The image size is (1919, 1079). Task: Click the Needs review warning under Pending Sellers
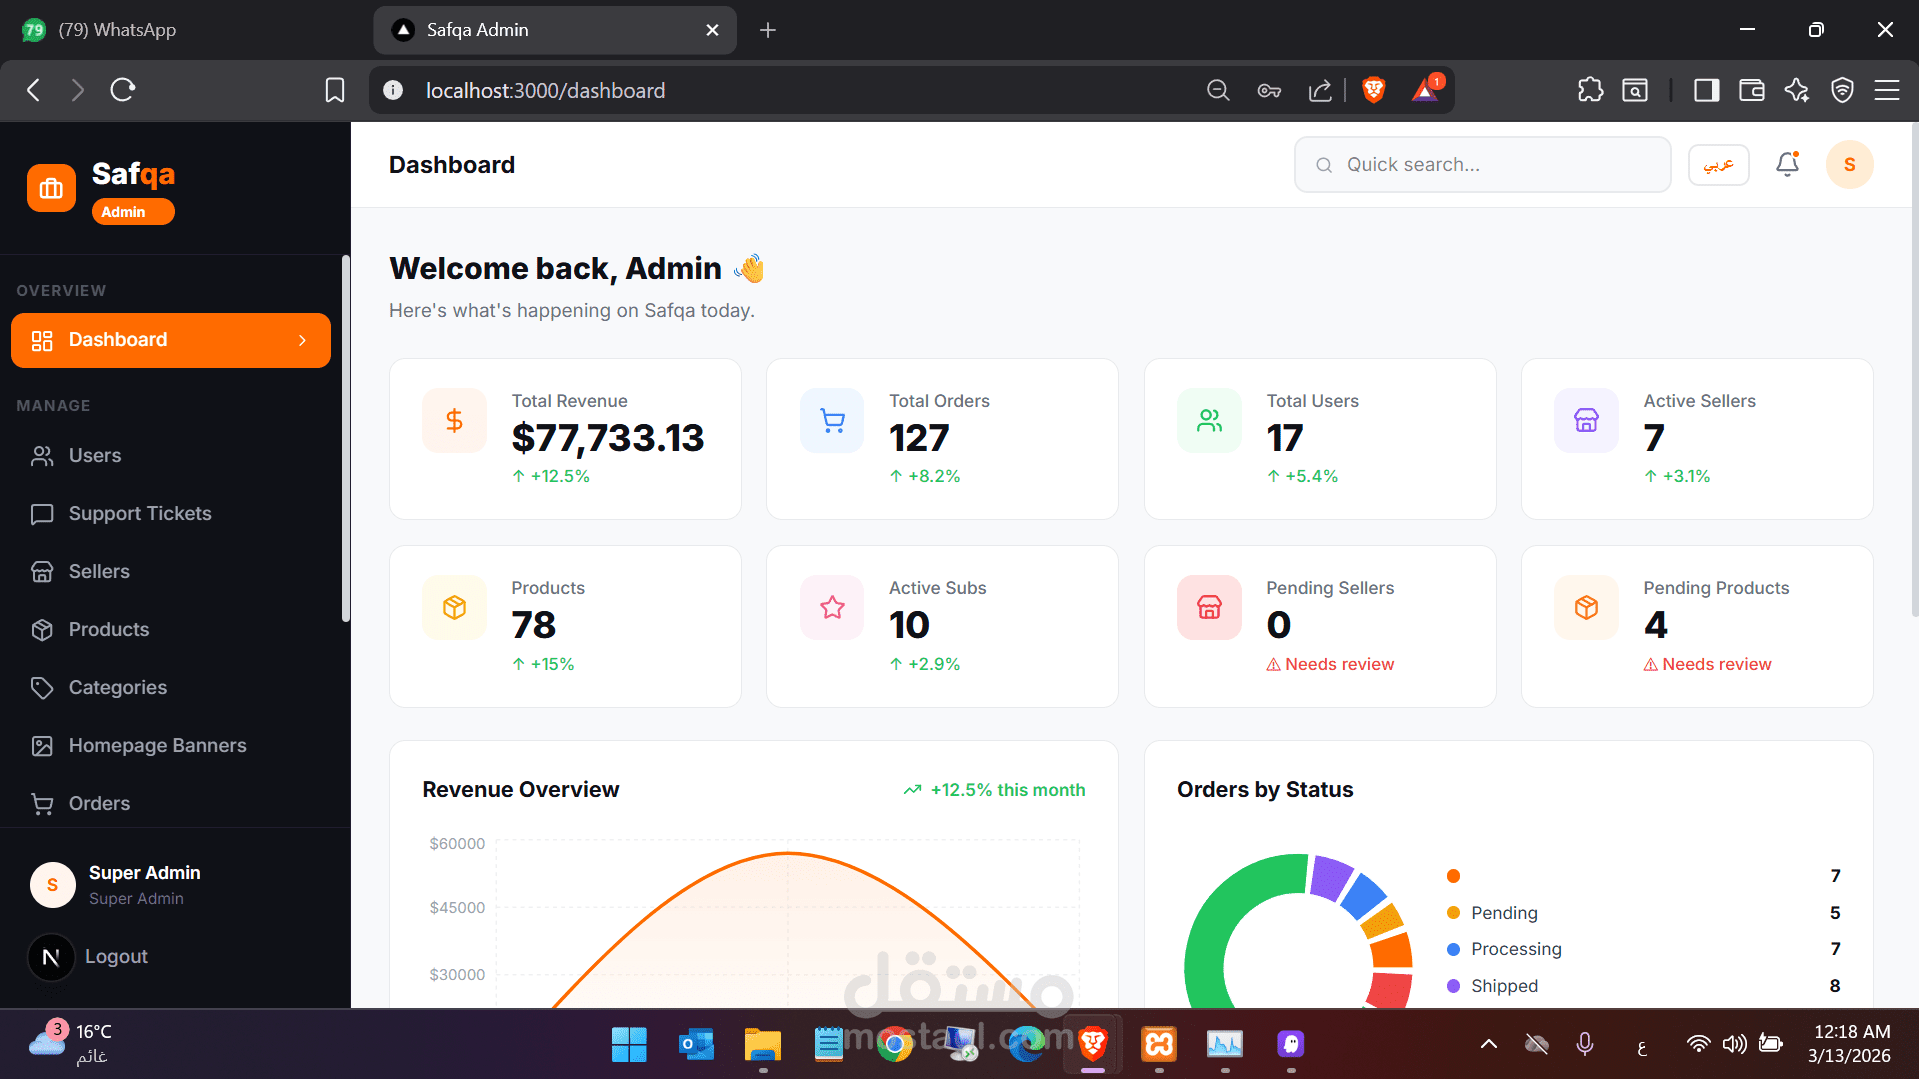(x=1330, y=665)
